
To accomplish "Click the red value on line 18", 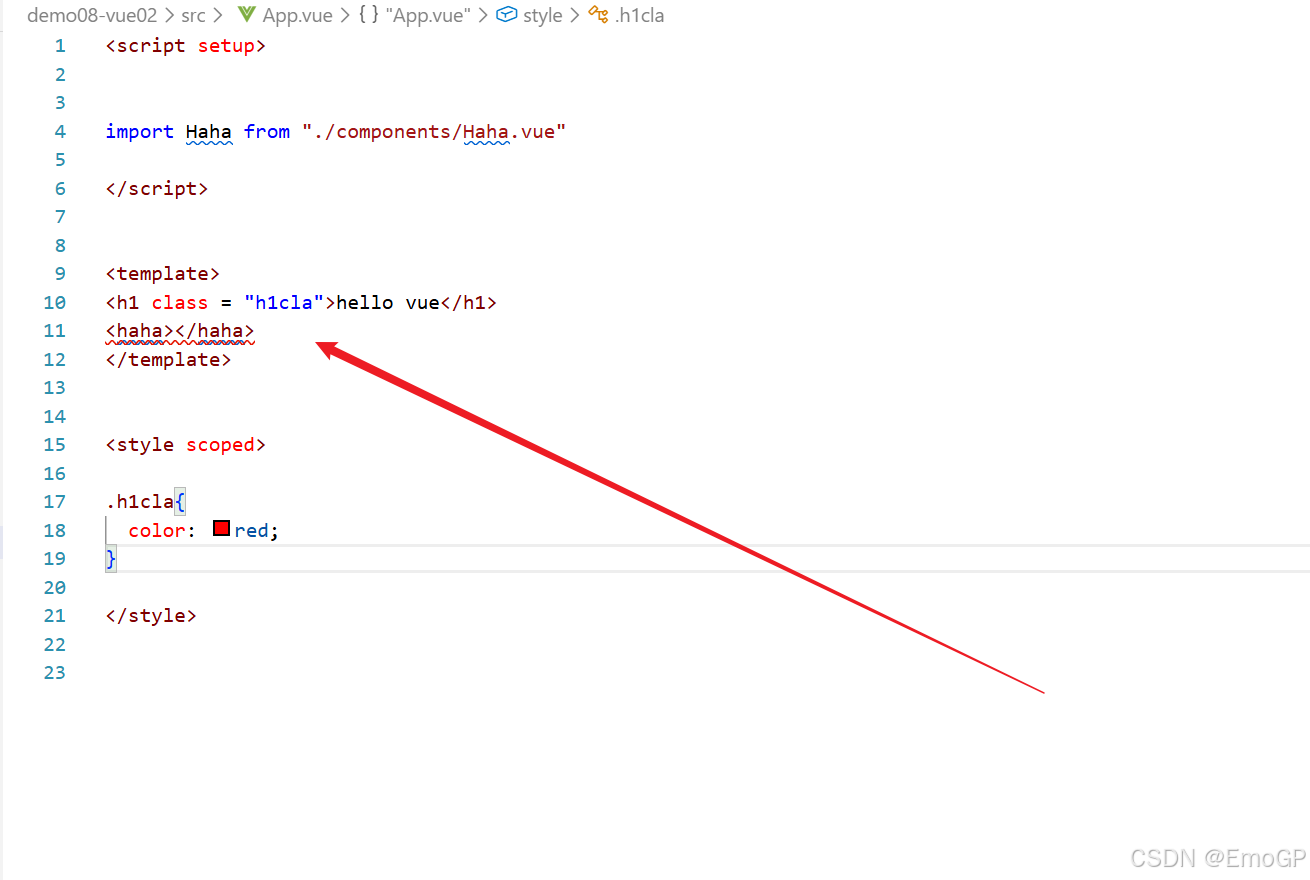I will (251, 530).
